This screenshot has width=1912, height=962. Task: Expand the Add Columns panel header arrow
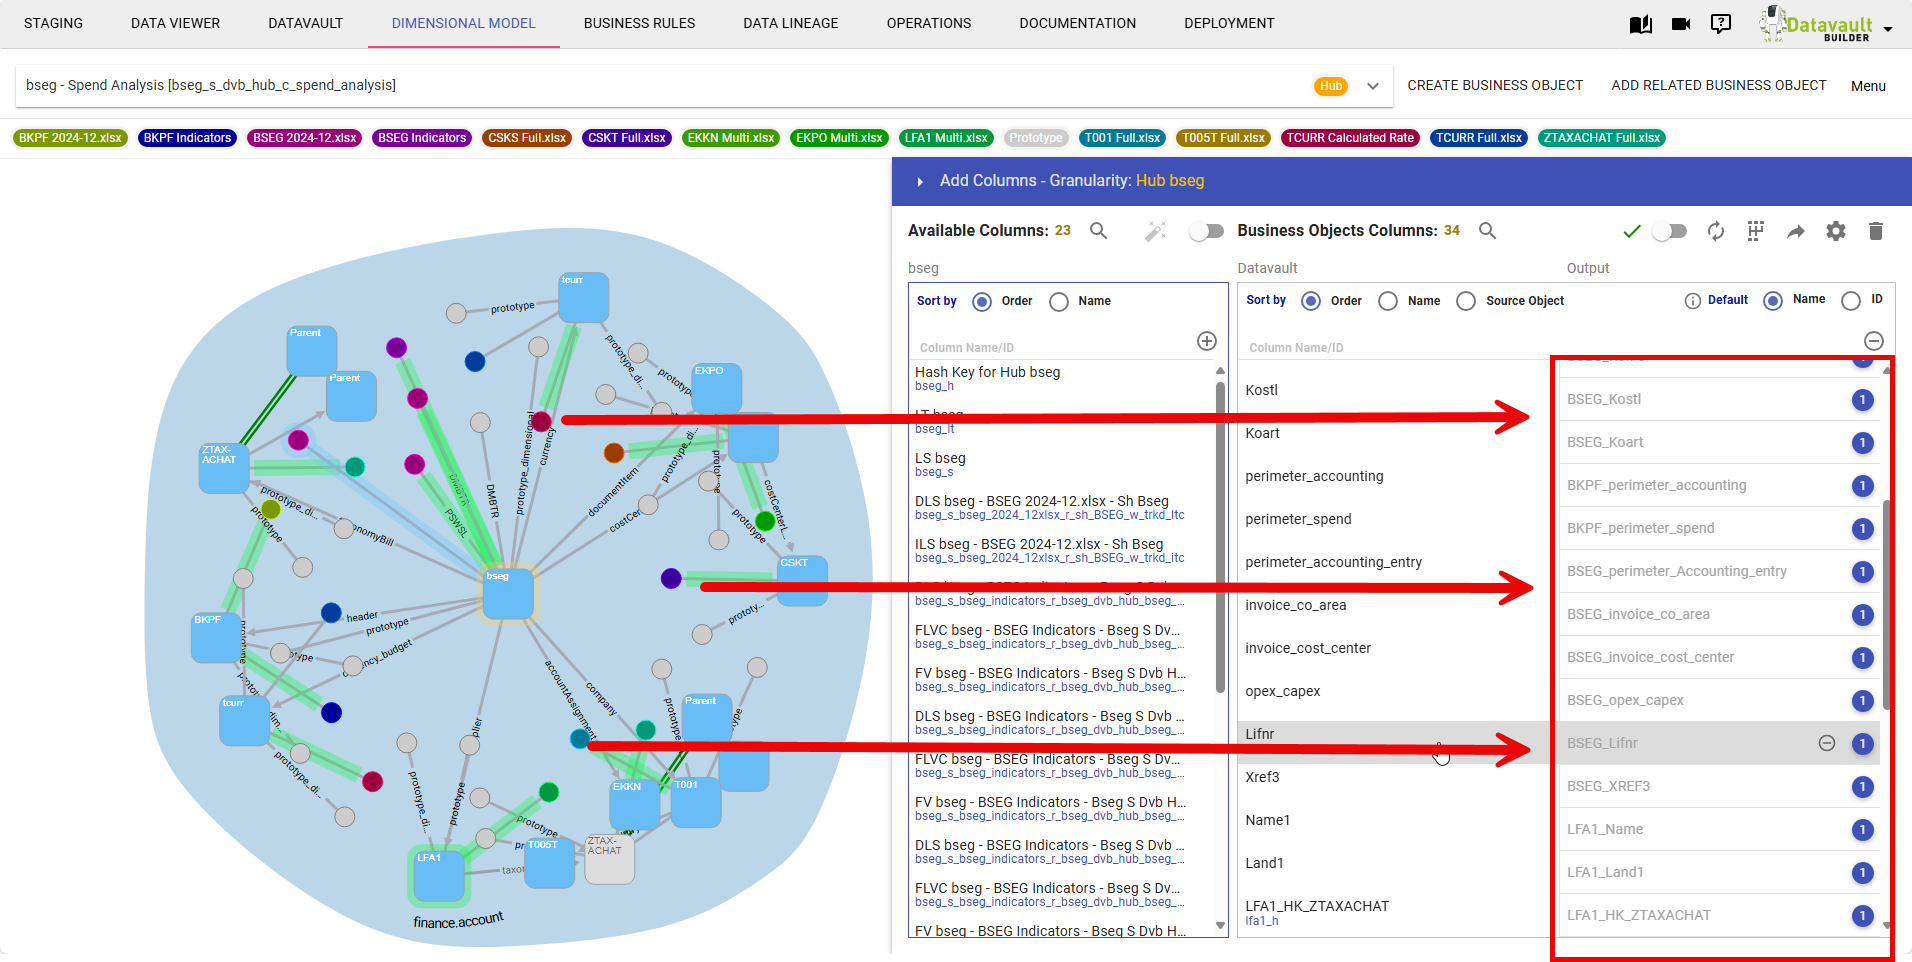pos(920,181)
